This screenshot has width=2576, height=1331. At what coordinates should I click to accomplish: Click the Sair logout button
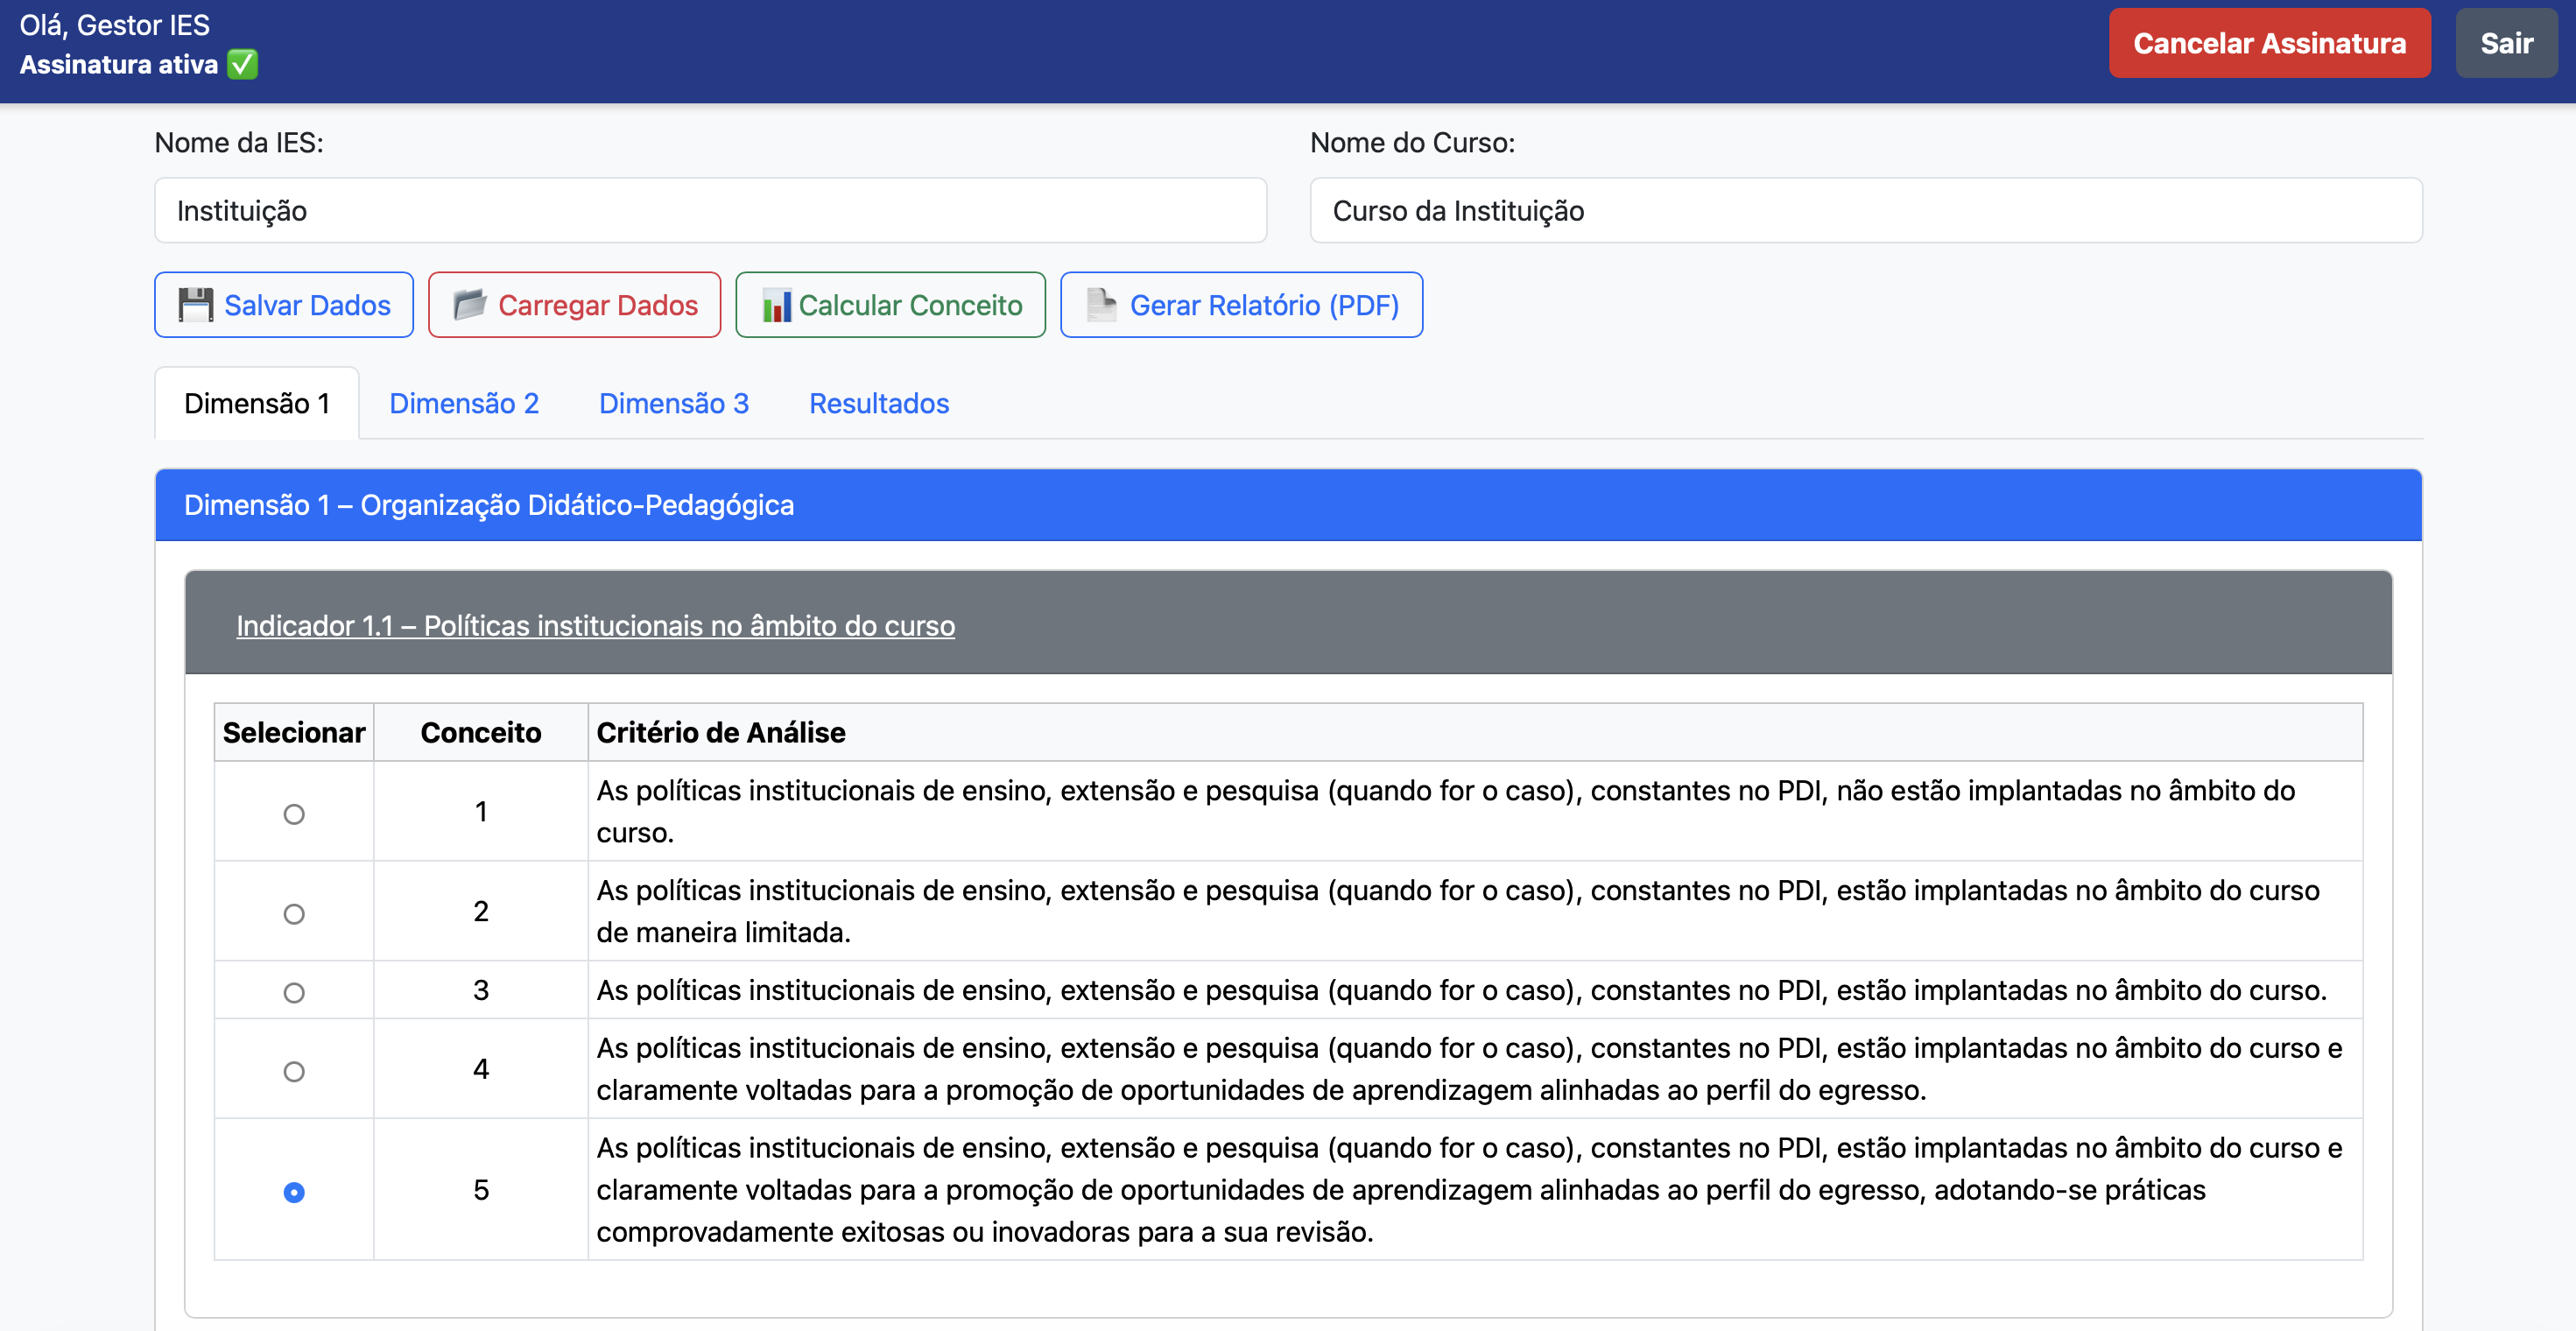[x=2505, y=44]
